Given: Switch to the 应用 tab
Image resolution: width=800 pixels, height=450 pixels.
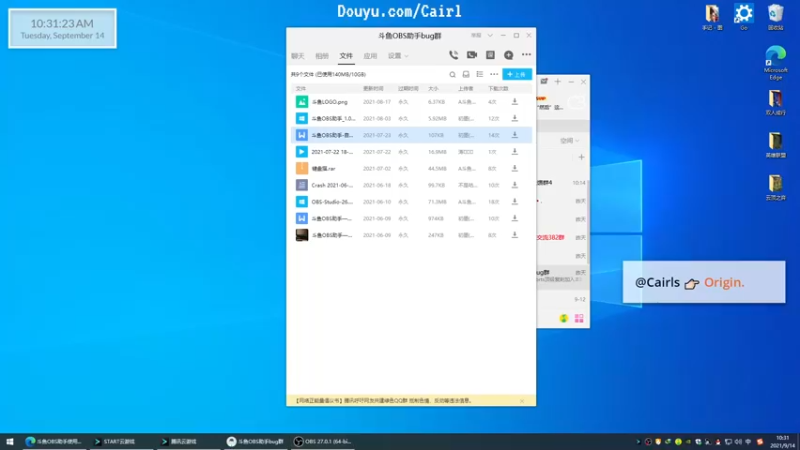Looking at the screenshot, I should [370, 56].
